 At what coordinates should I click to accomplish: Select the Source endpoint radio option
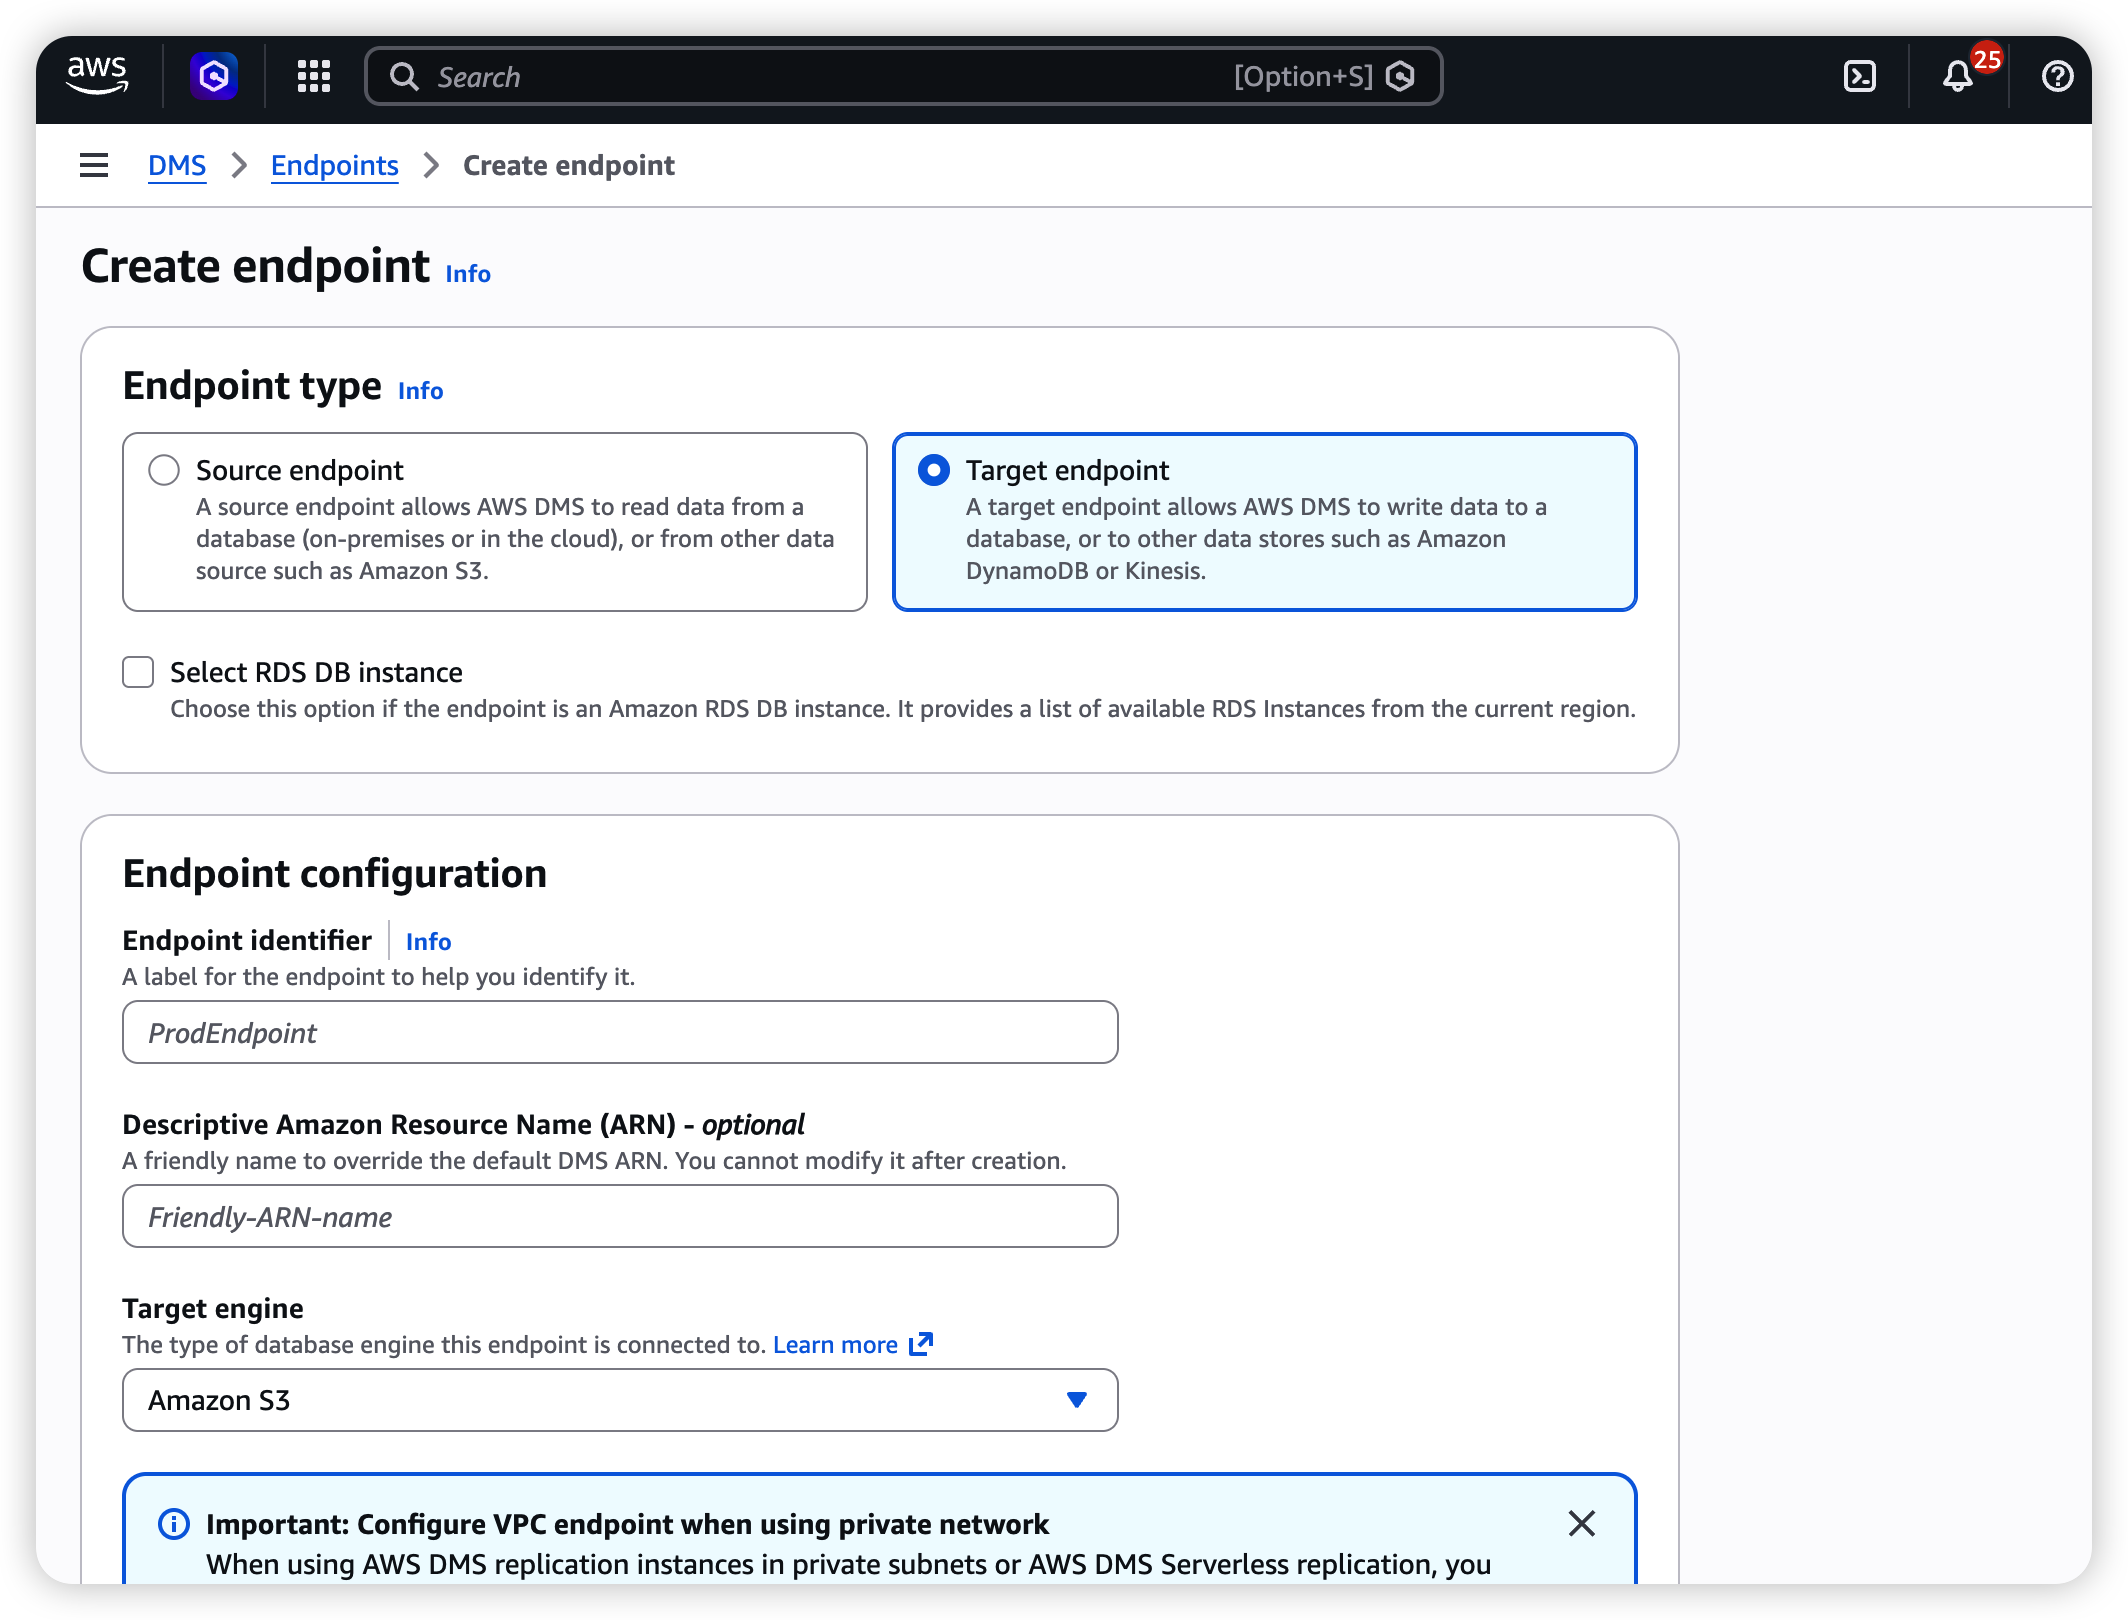point(164,470)
